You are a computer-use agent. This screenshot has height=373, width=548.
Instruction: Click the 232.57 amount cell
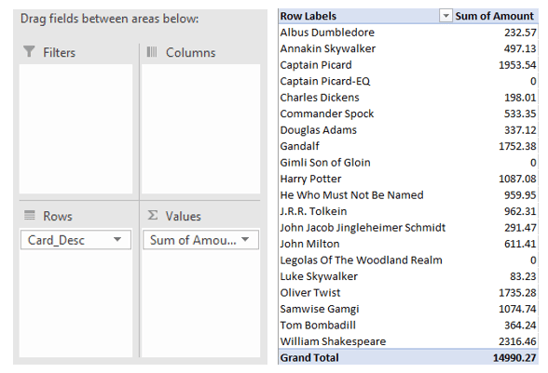[520, 32]
